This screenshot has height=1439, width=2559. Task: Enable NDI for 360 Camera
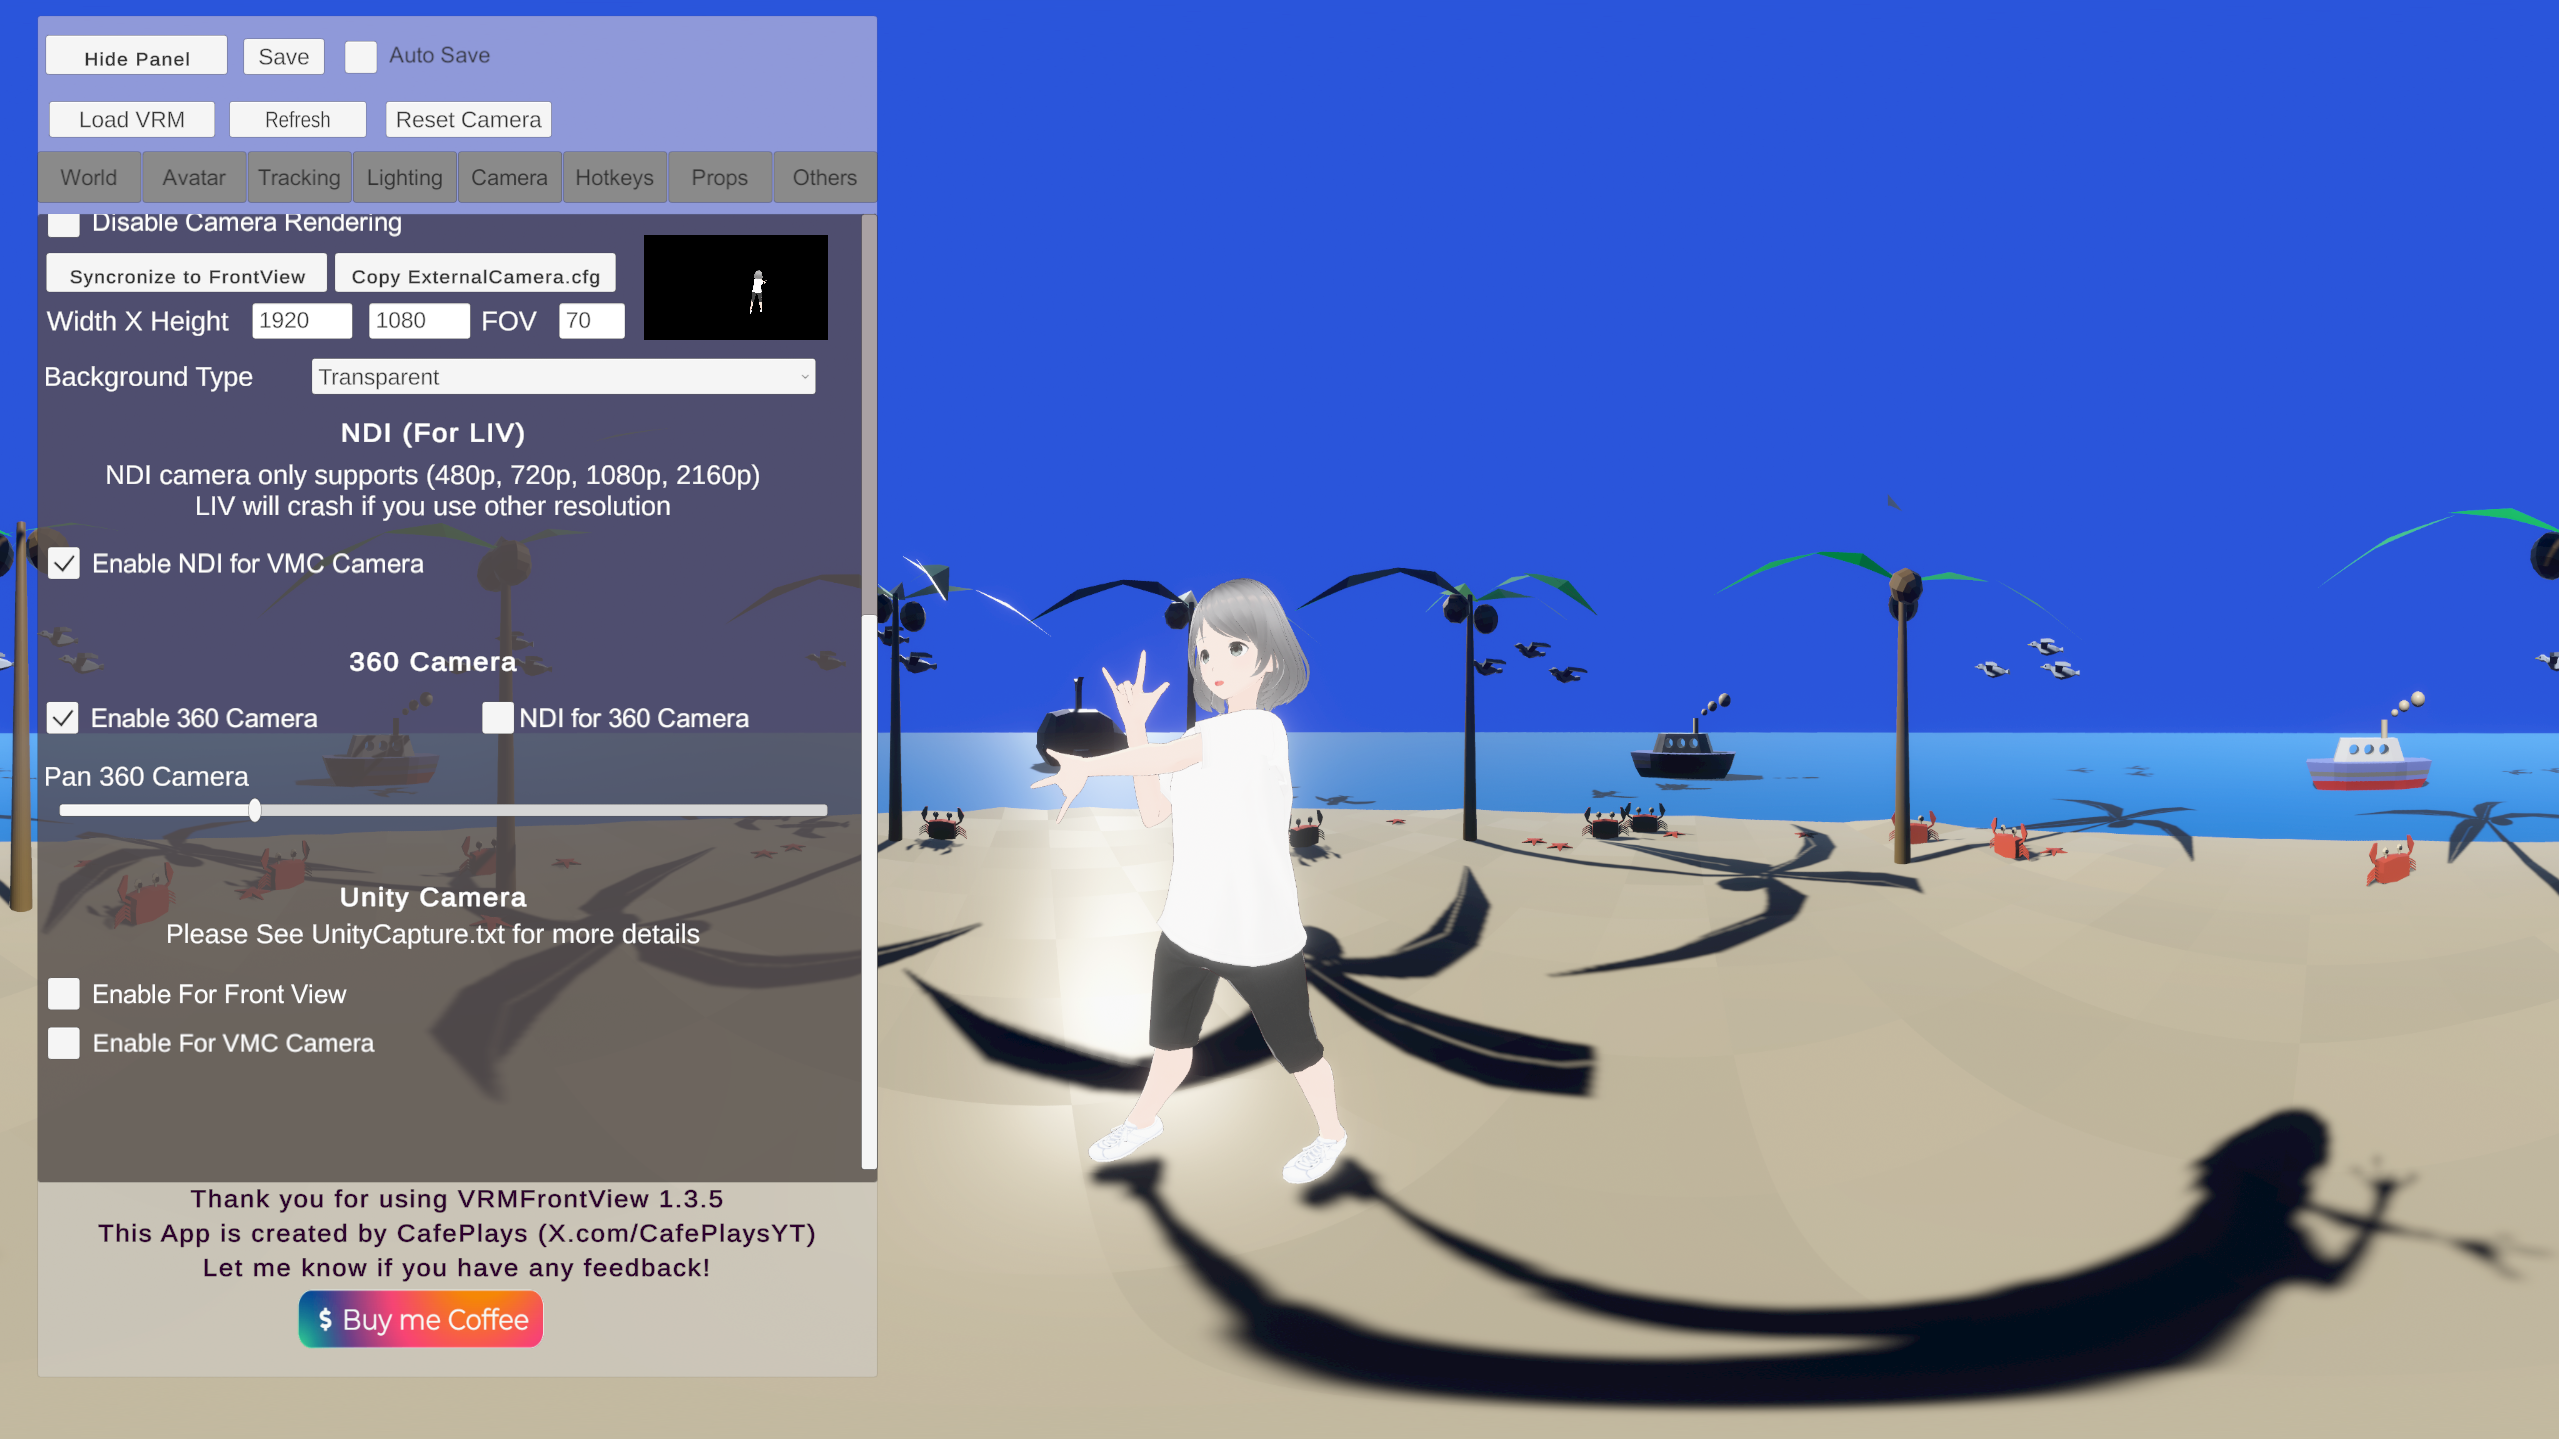click(x=497, y=718)
